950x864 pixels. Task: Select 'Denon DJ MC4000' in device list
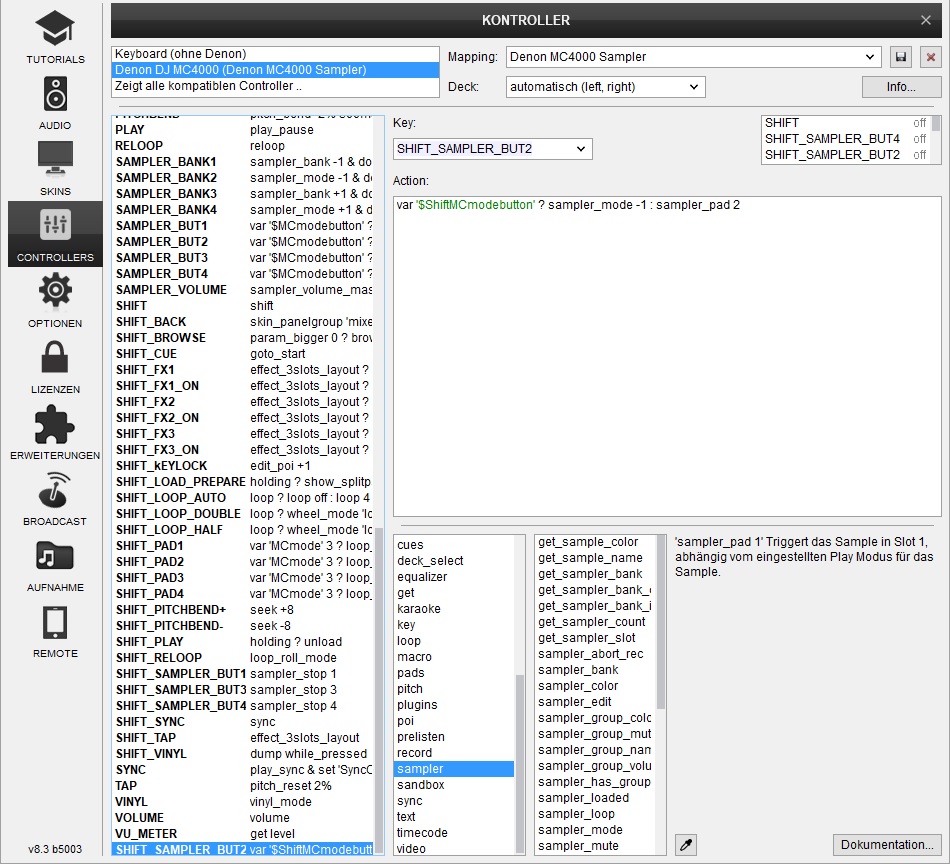(275, 70)
